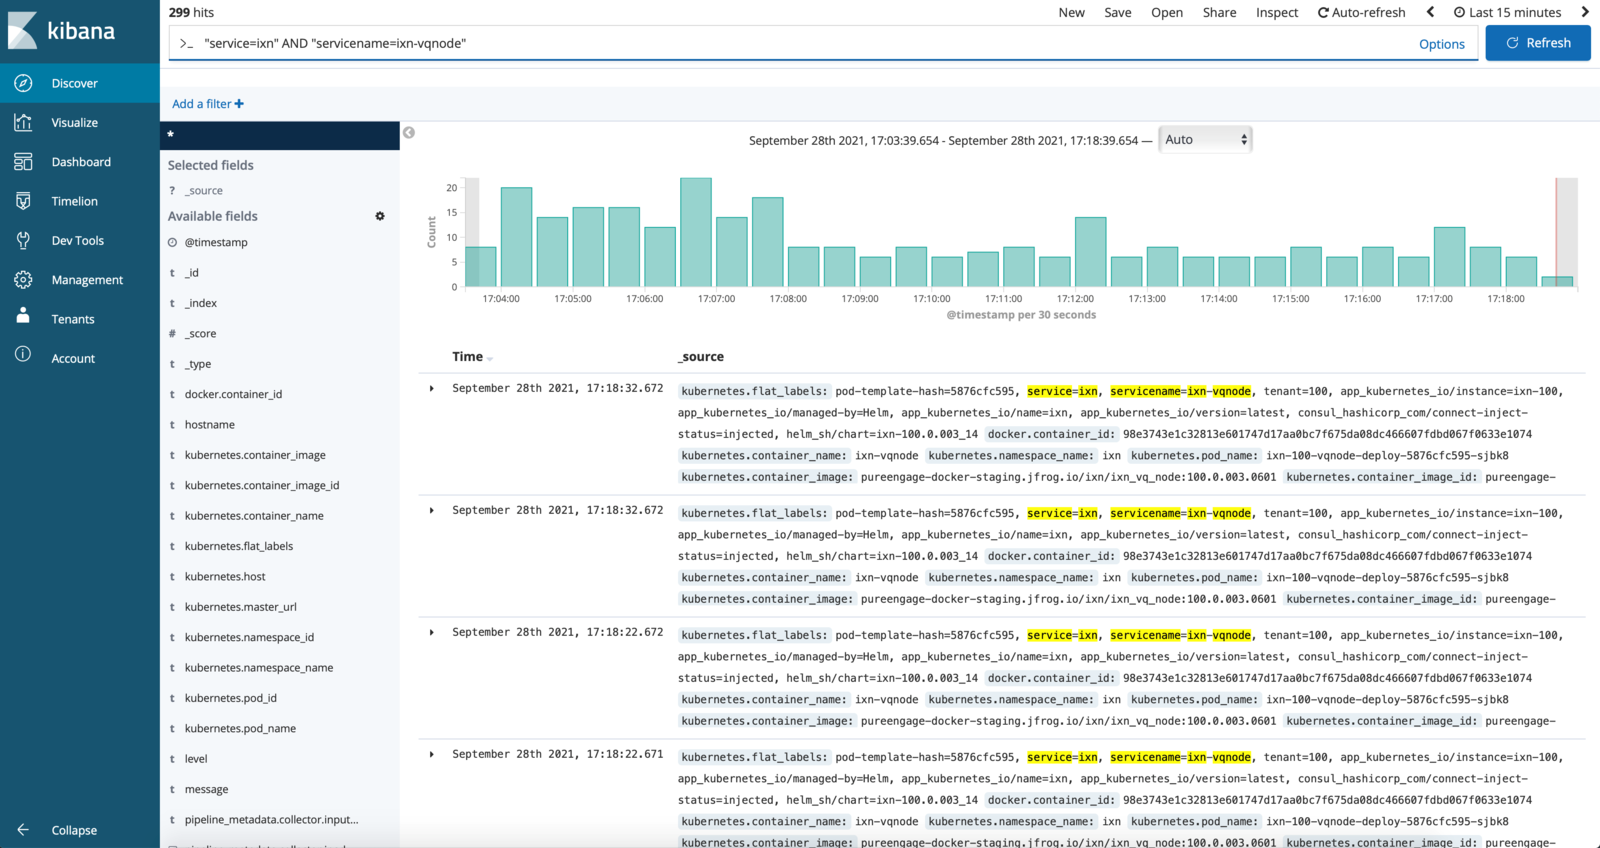Click Inspect in top menu

point(1277,12)
